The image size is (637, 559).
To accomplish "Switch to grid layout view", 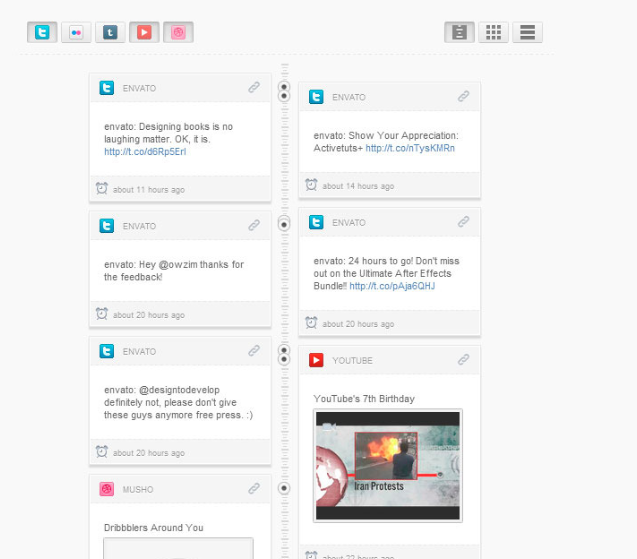I will pyautogui.click(x=494, y=32).
